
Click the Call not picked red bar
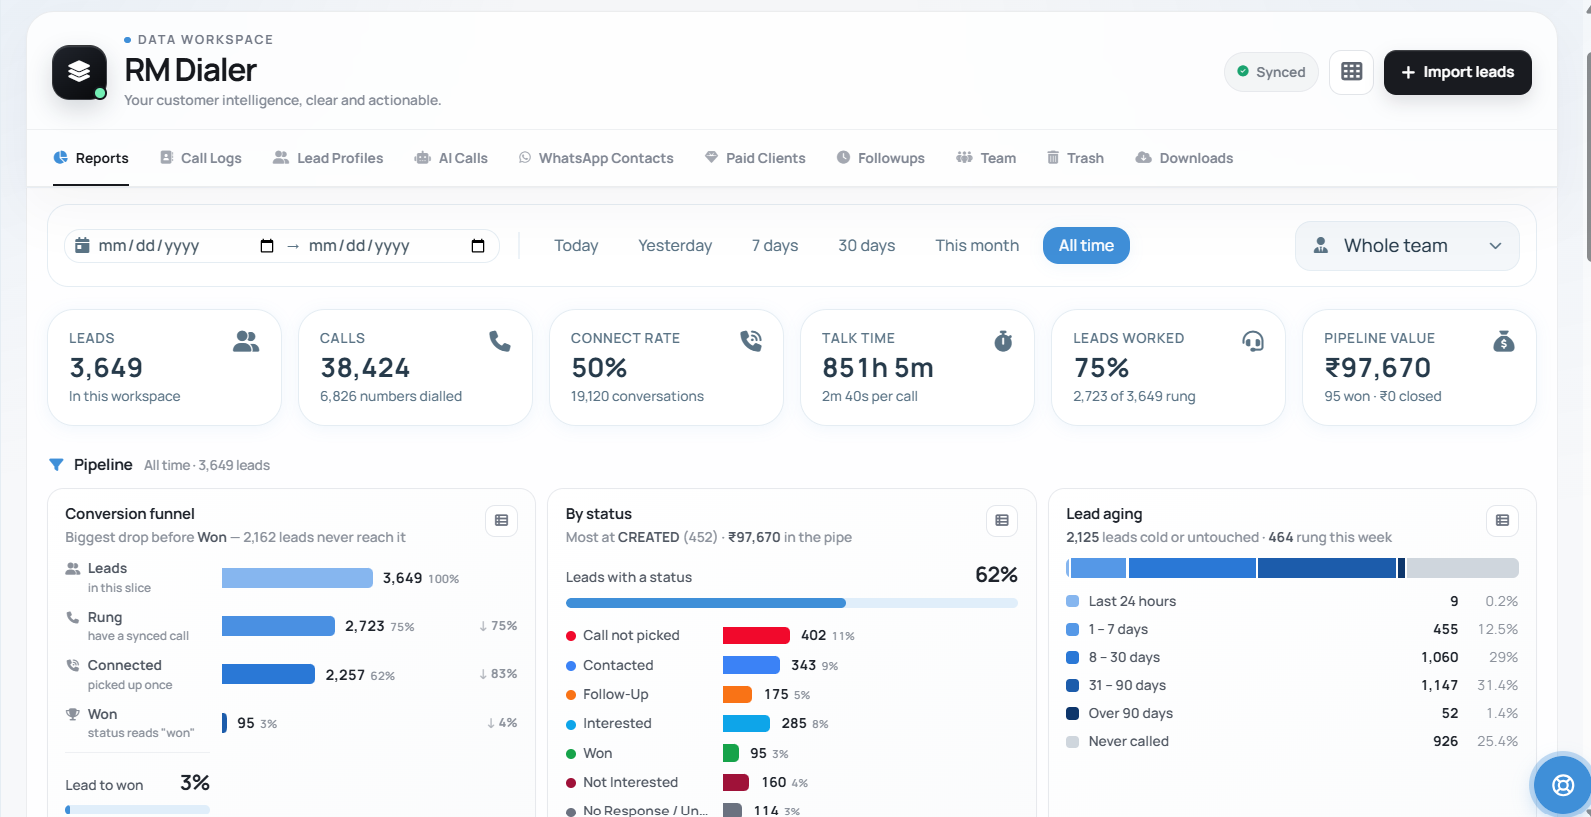click(x=756, y=635)
